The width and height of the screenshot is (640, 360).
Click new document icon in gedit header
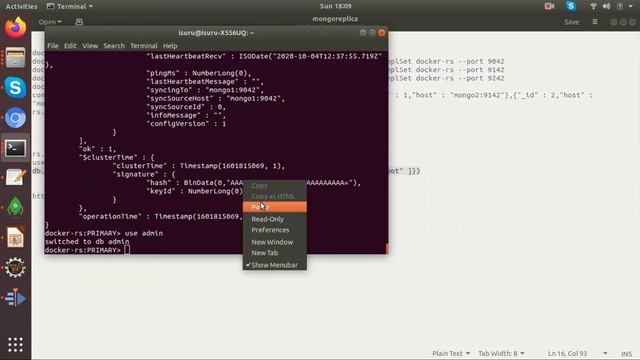(x=79, y=22)
